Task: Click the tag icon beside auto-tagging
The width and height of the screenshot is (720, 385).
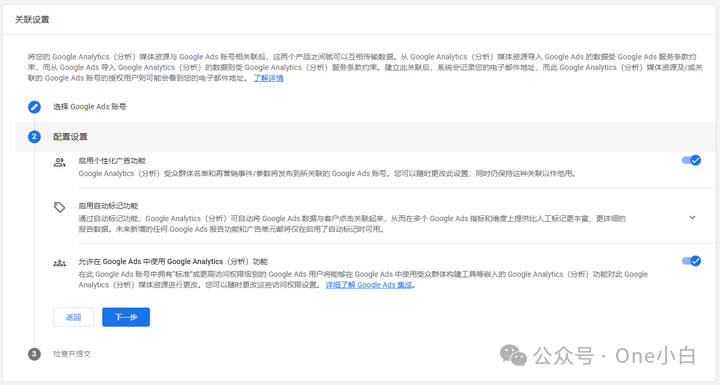Action: (60, 207)
